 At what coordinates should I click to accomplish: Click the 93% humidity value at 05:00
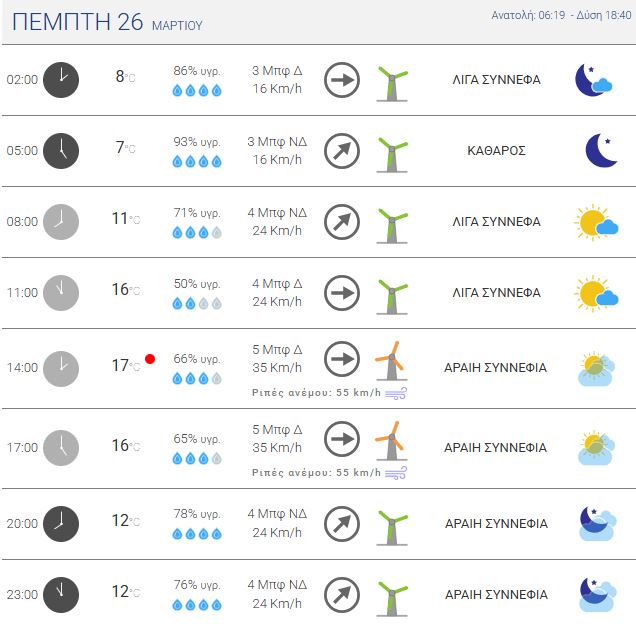pyautogui.click(x=197, y=142)
